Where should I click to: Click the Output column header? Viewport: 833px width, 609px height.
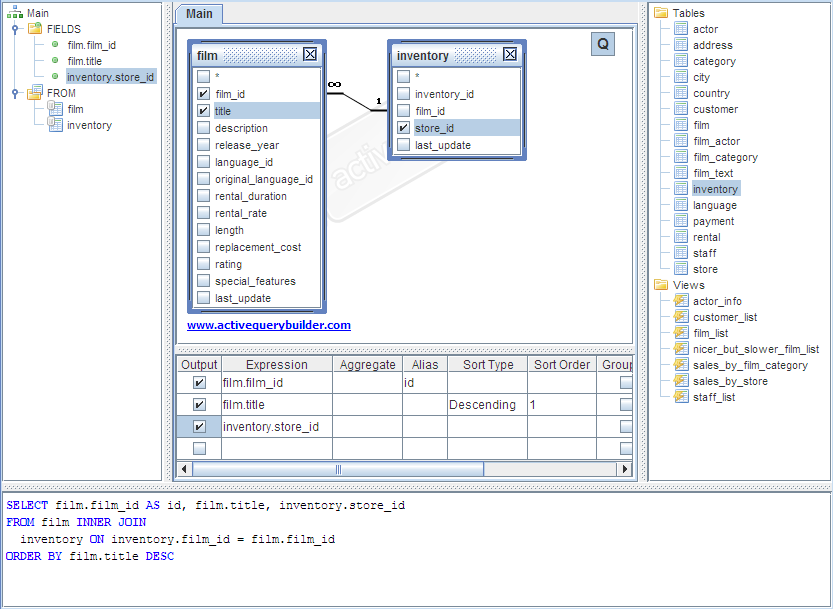[199, 364]
